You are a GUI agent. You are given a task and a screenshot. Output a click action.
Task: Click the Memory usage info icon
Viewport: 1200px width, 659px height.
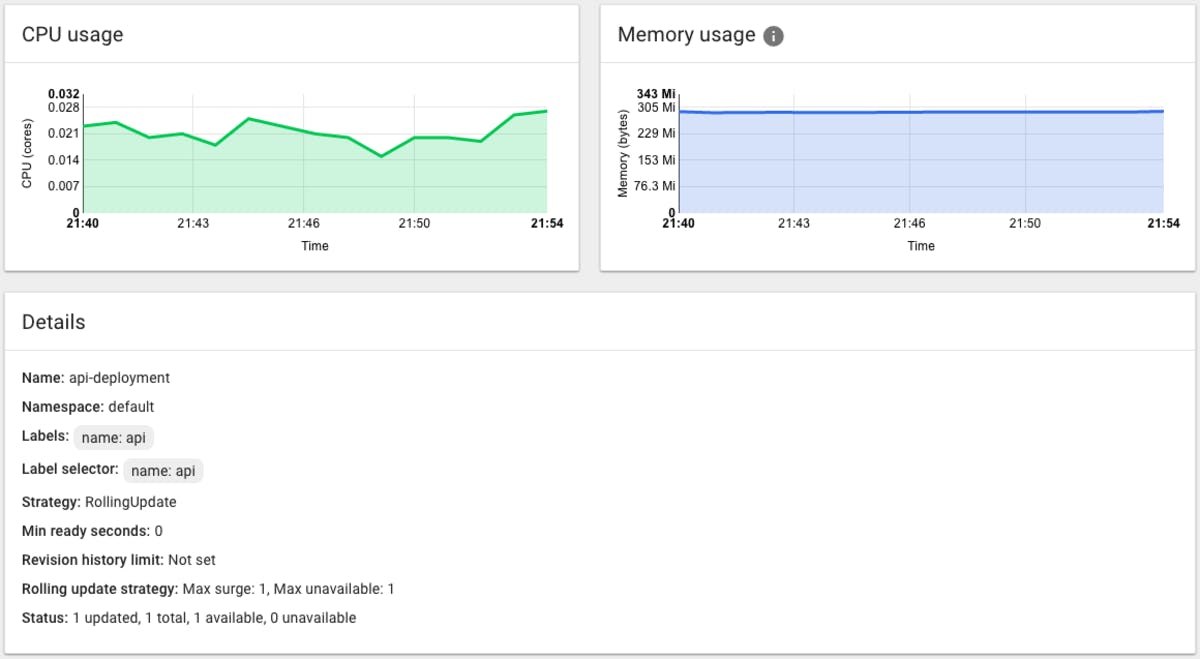point(773,36)
